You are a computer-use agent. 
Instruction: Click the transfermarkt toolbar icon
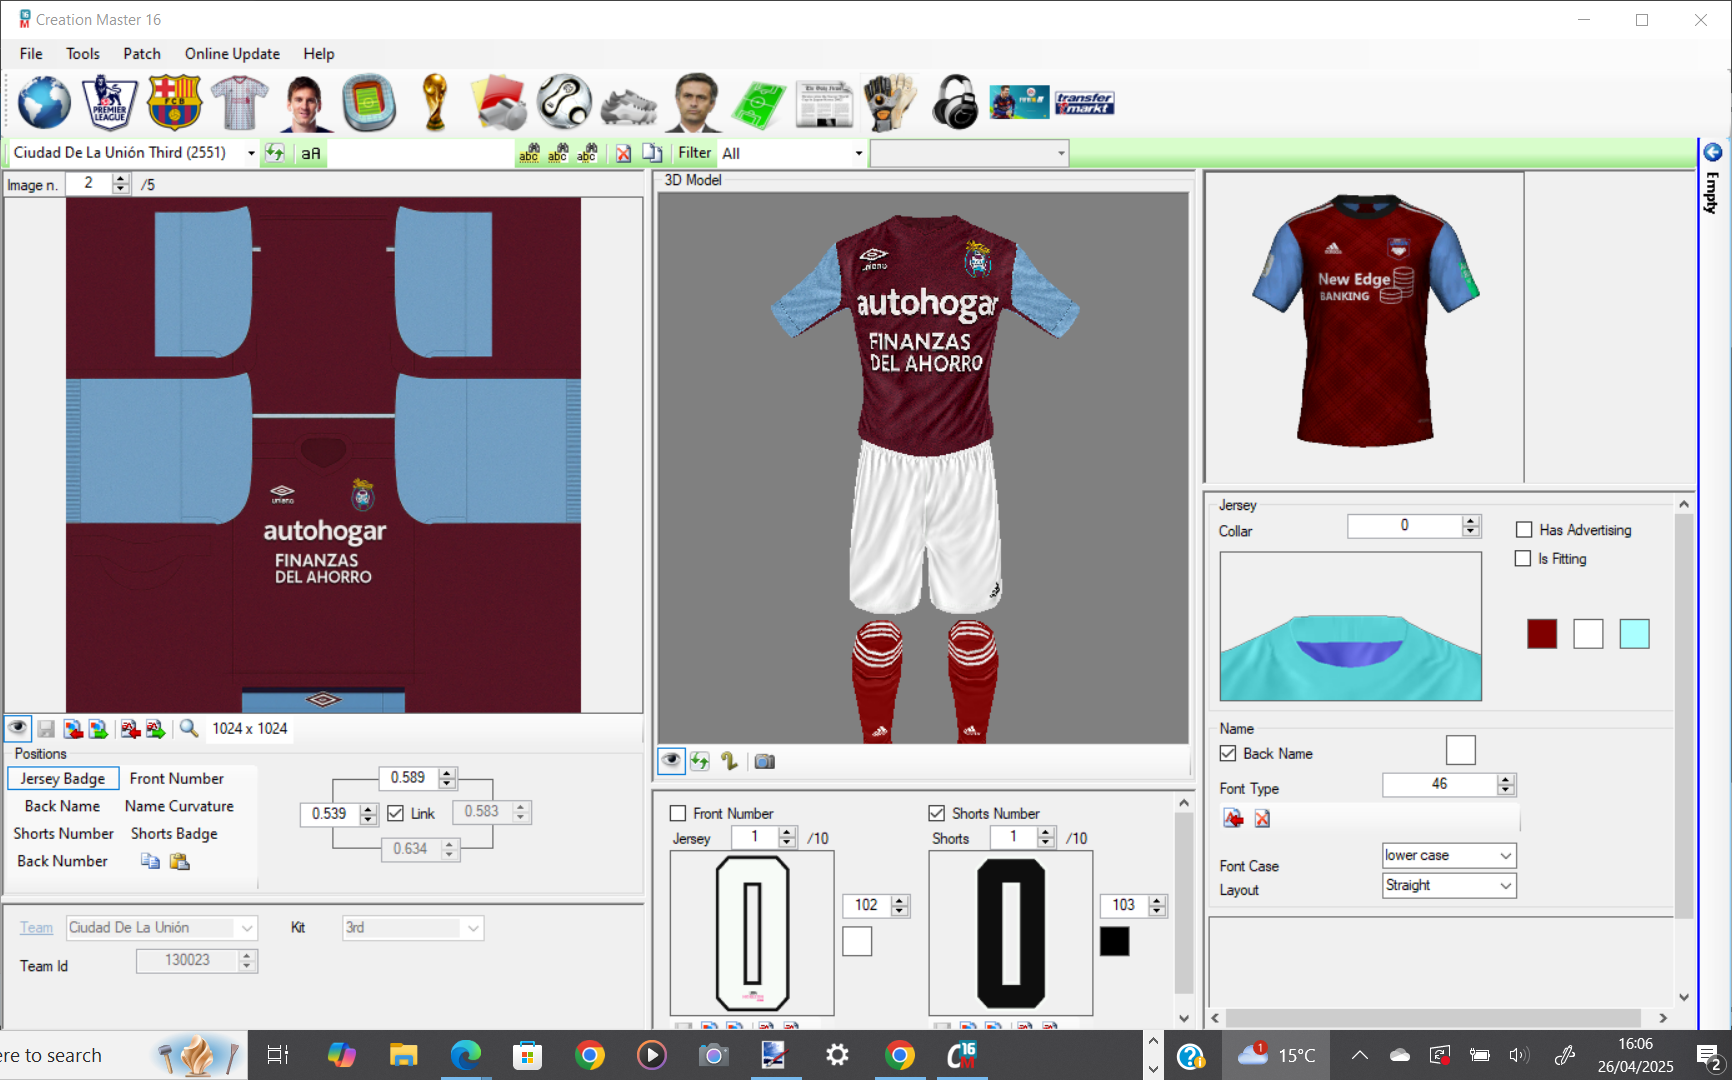(1084, 102)
